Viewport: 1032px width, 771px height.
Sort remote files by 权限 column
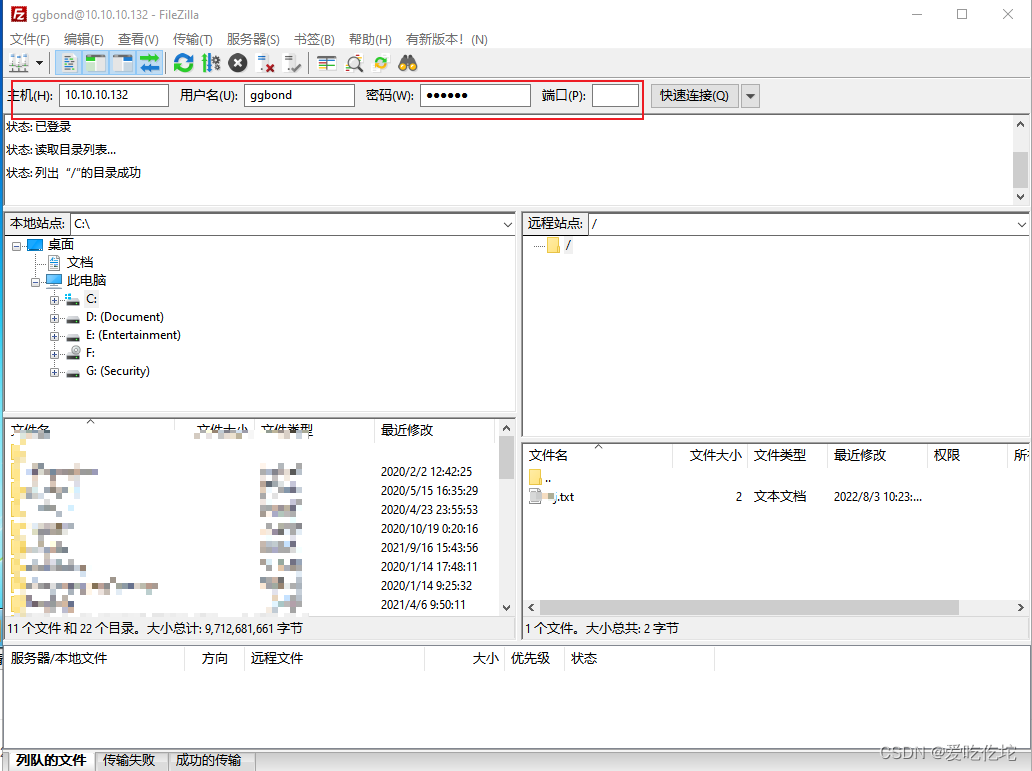coord(968,456)
